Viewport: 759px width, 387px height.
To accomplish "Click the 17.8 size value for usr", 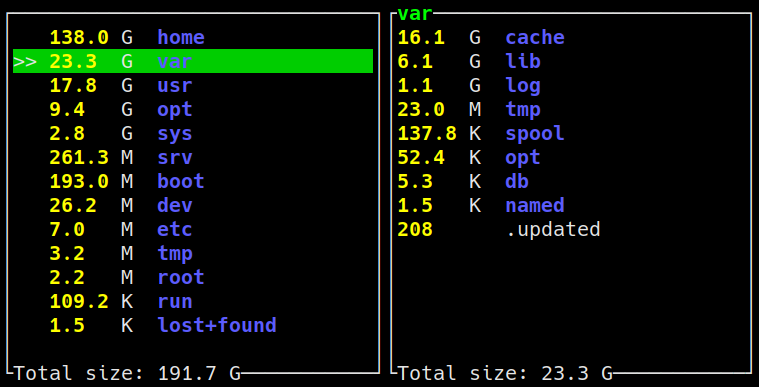I will pyautogui.click(x=73, y=85).
